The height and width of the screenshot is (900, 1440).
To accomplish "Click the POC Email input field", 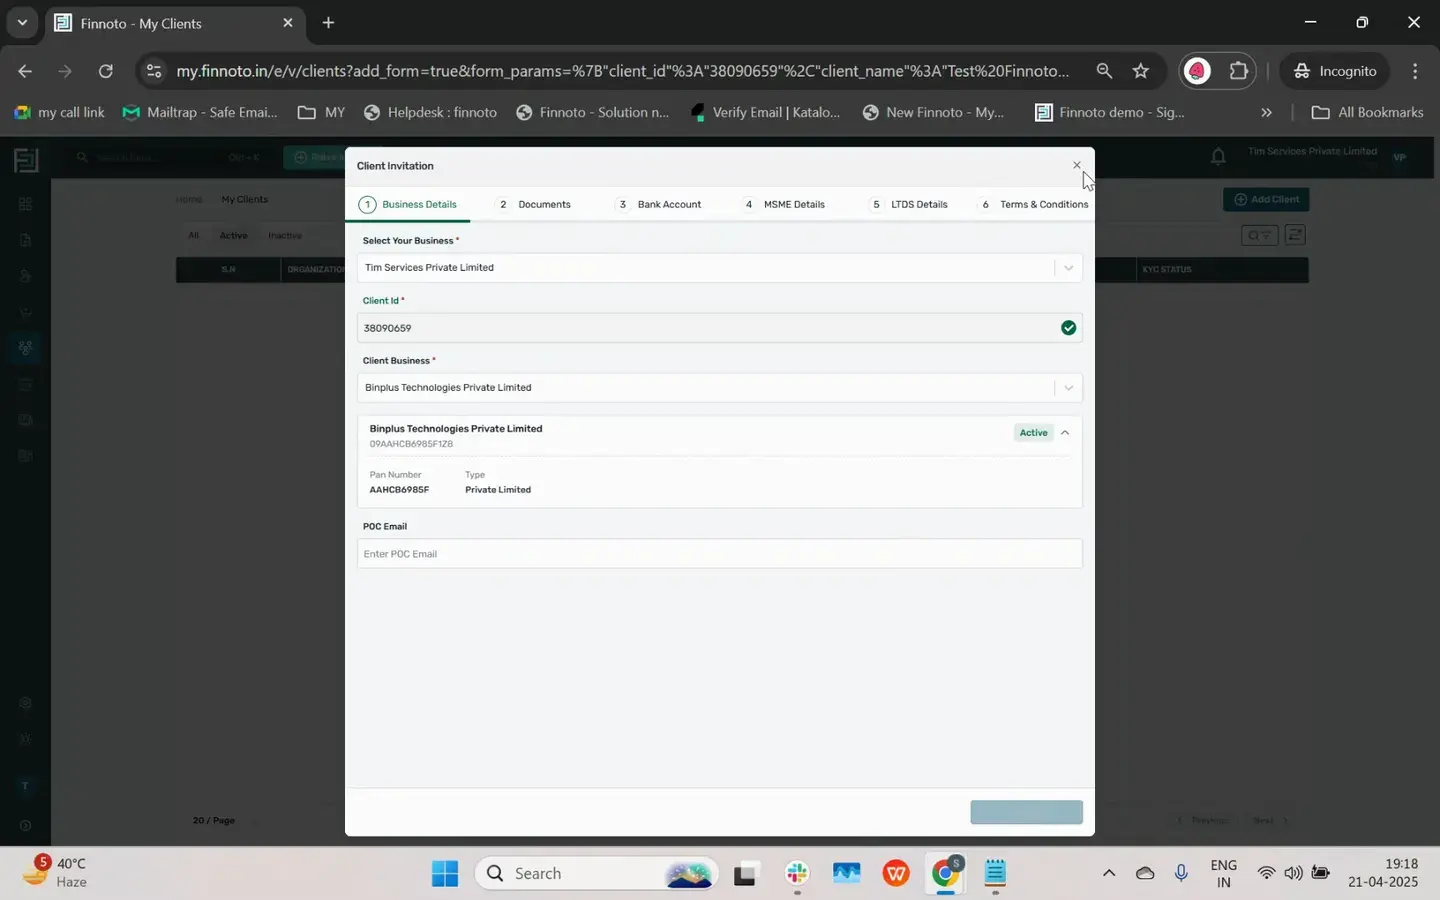I will [x=719, y=554].
